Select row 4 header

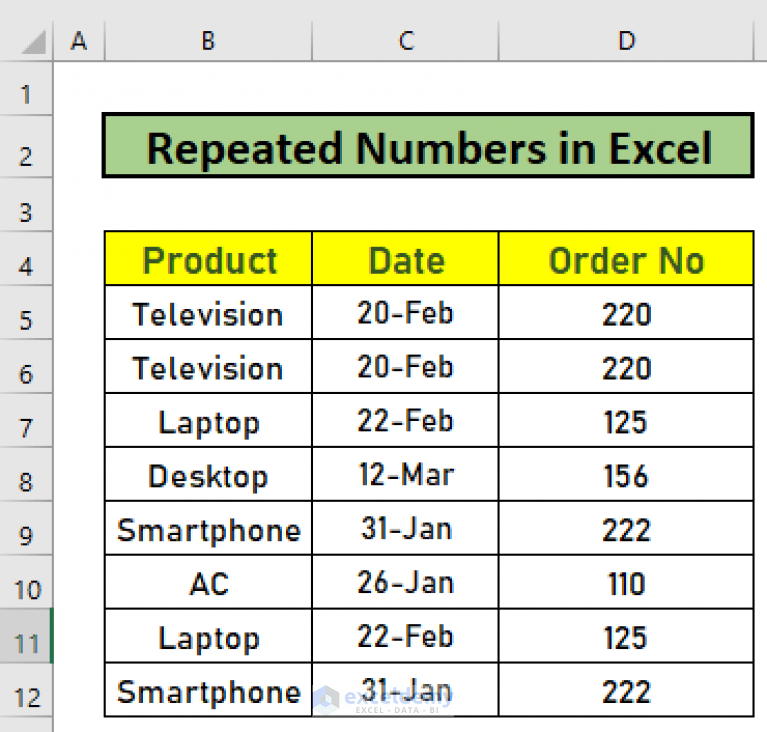pyautogui.click(x=26, y=258)
